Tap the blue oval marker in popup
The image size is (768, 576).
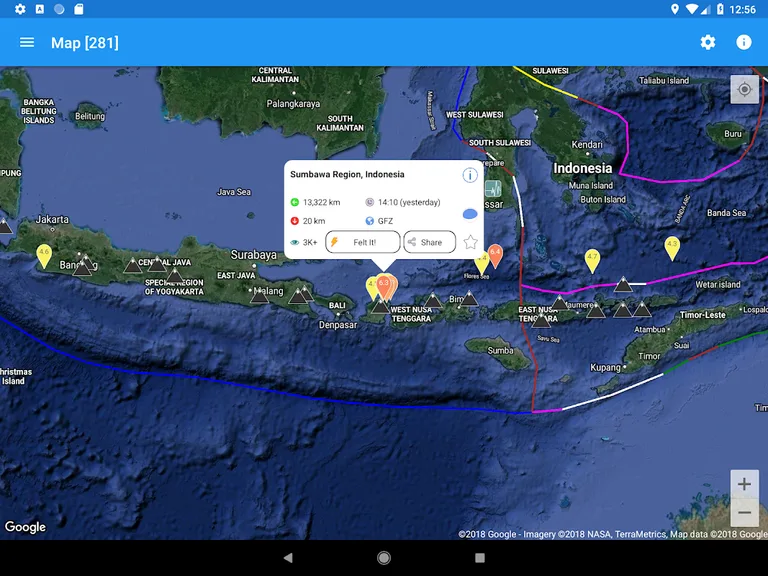[470, 214]
